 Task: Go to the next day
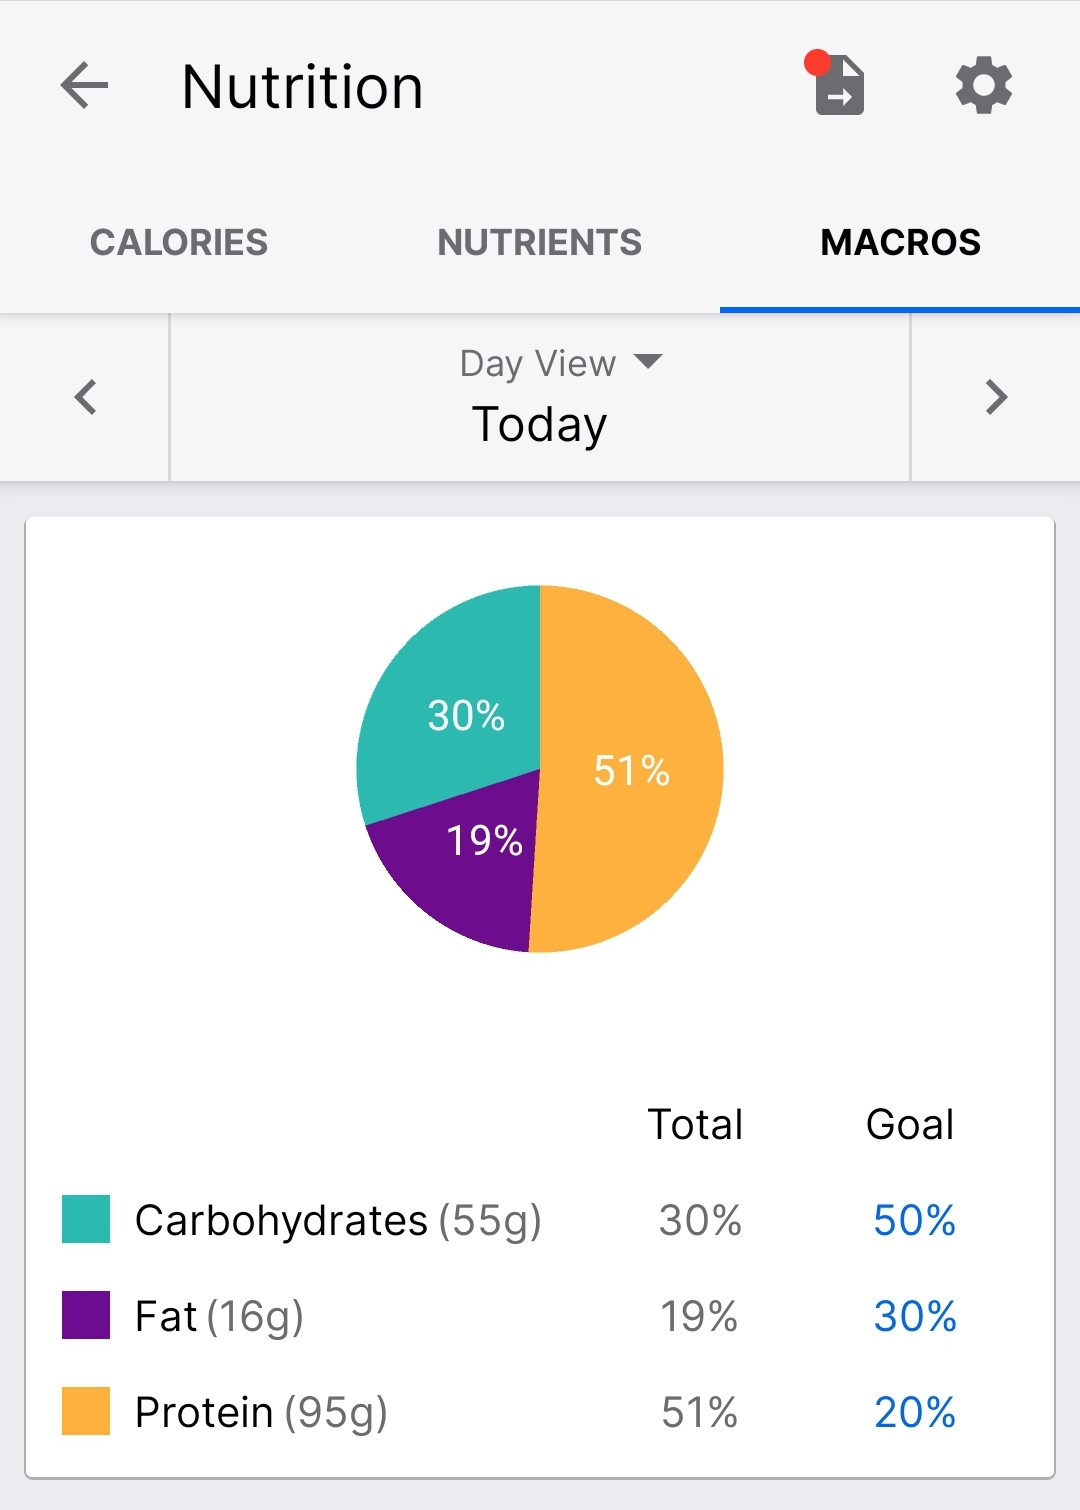[x=995, y=397]
